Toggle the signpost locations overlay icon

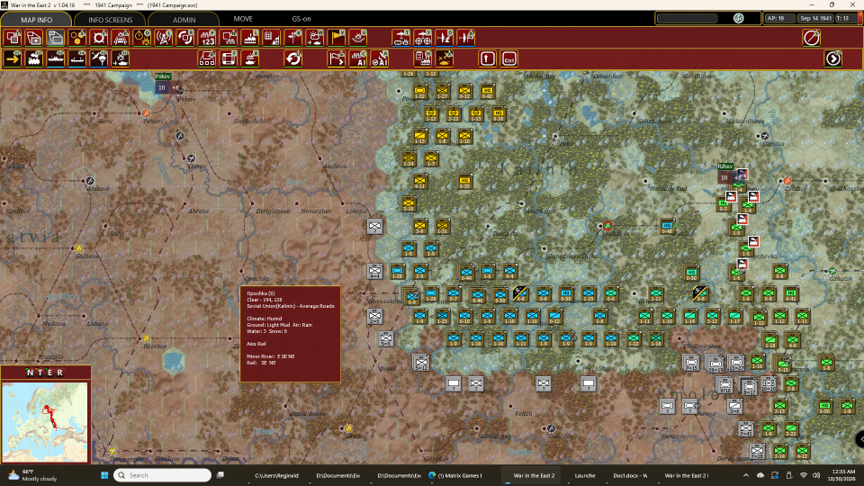click(x=293, y=38)
